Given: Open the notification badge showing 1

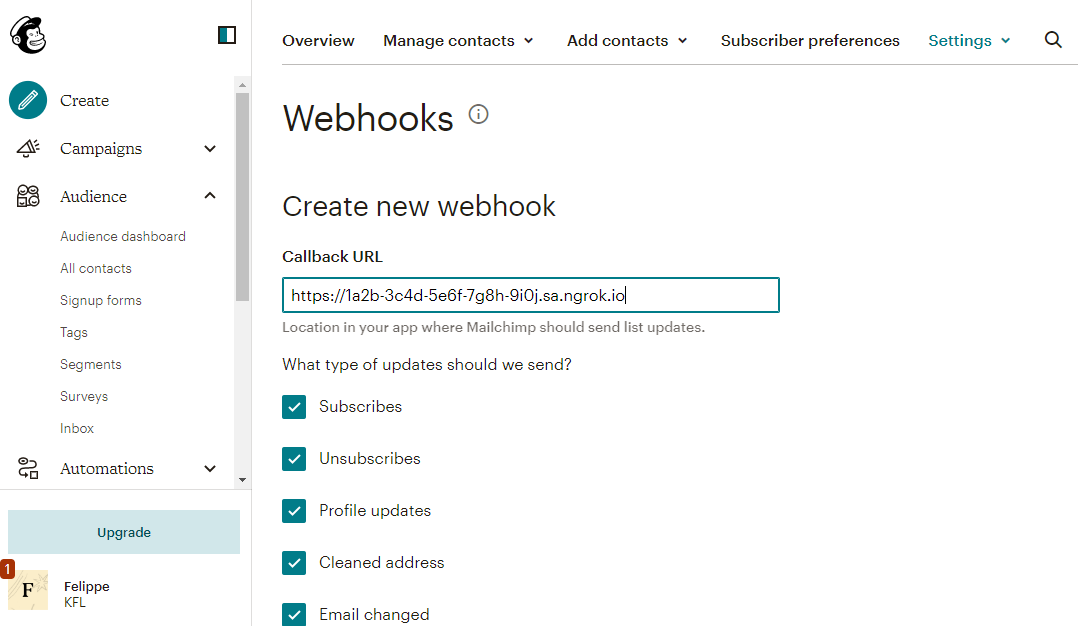Looking at the screenshot, I should pos(7,568).
